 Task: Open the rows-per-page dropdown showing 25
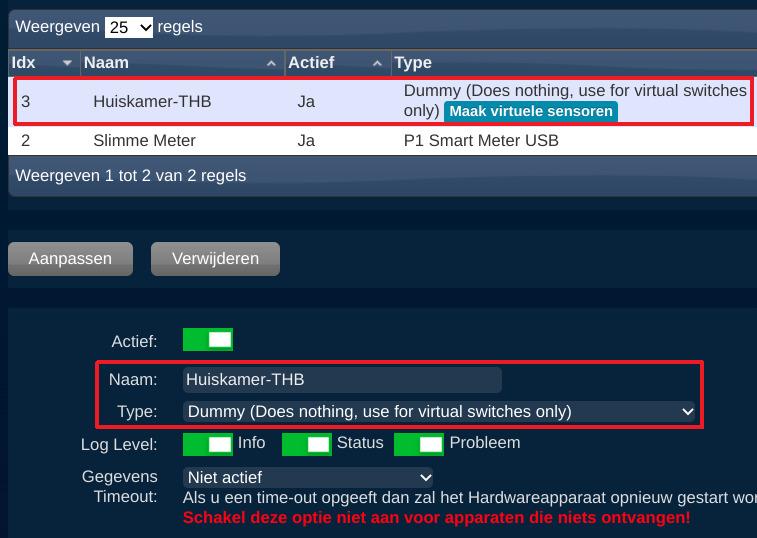pos(129,27)
